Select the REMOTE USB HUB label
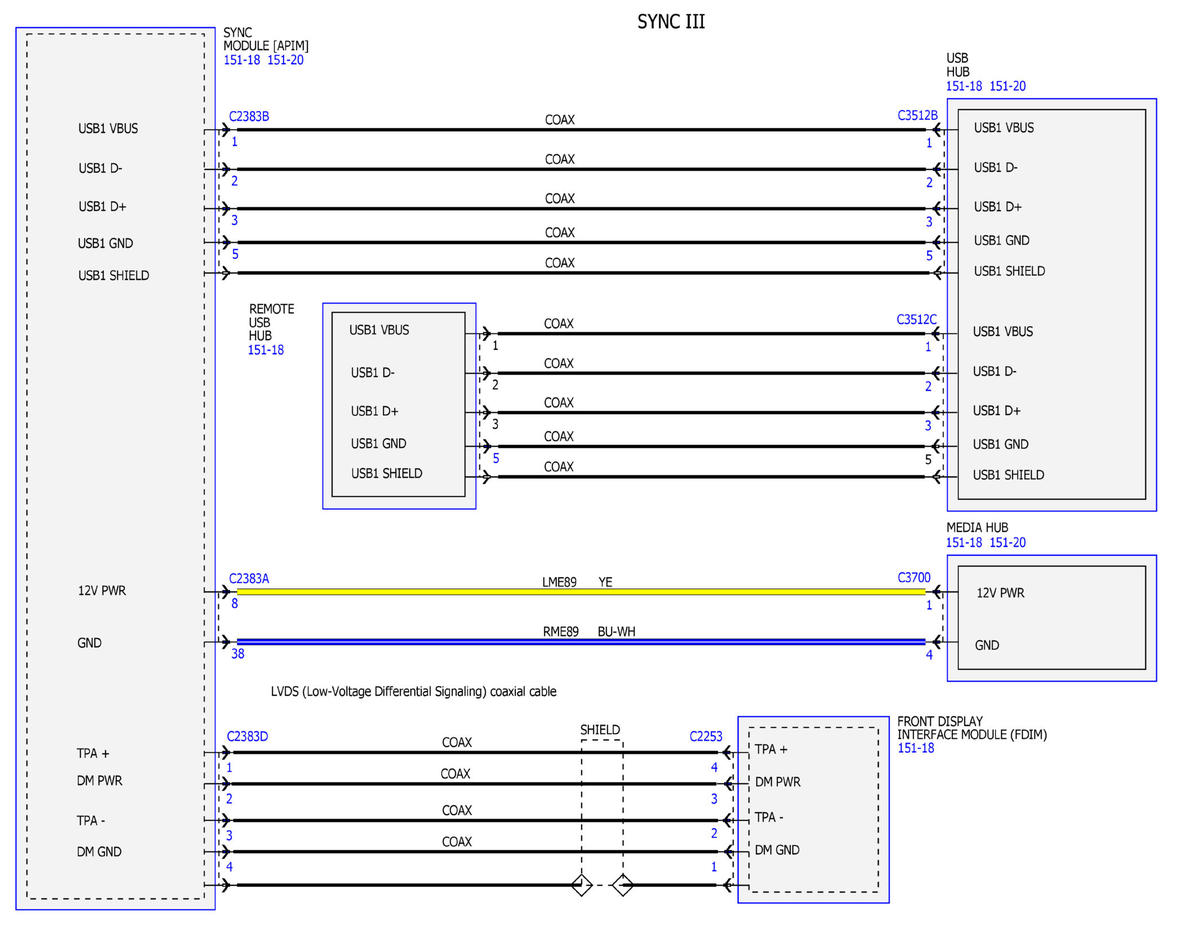This screenshot has width=1200, height=927. (272, 322)
